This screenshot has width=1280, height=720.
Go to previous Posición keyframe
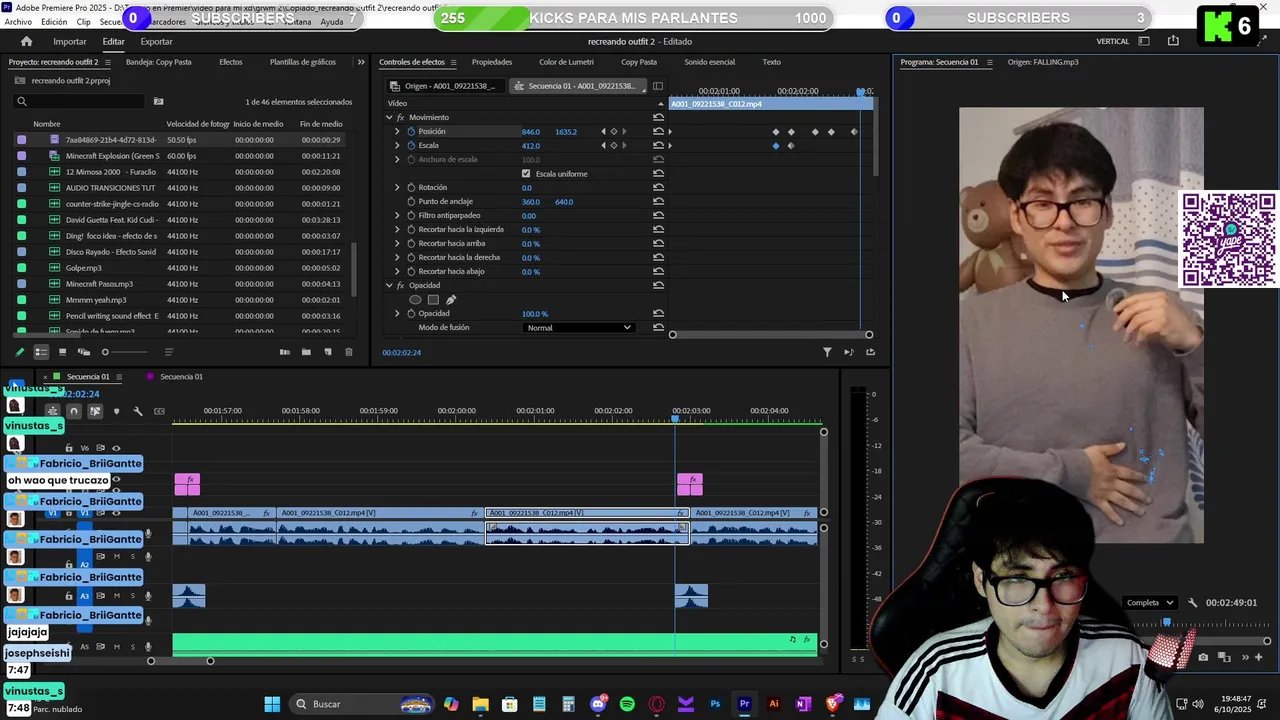pos(603,132)
